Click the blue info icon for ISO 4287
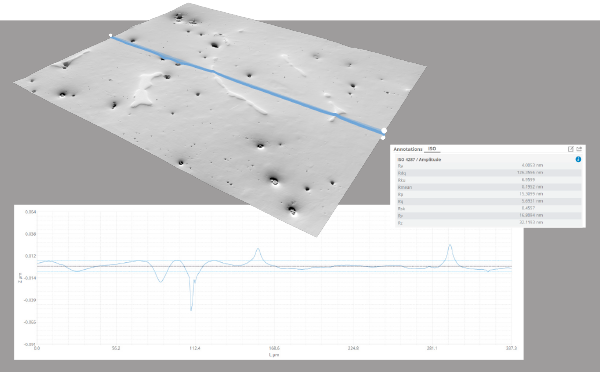This screenshot has height=372, width=600. (578, 159)
